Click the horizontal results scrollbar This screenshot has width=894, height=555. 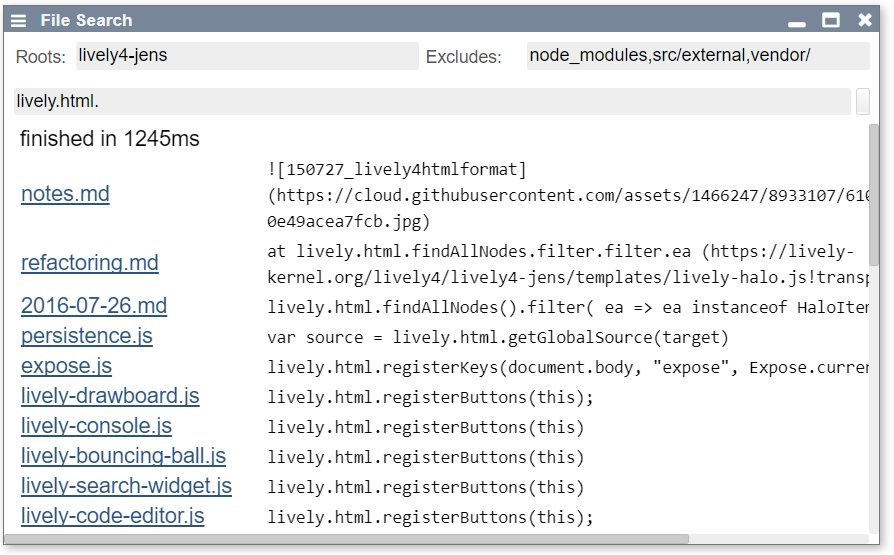[x=350, y=539]
